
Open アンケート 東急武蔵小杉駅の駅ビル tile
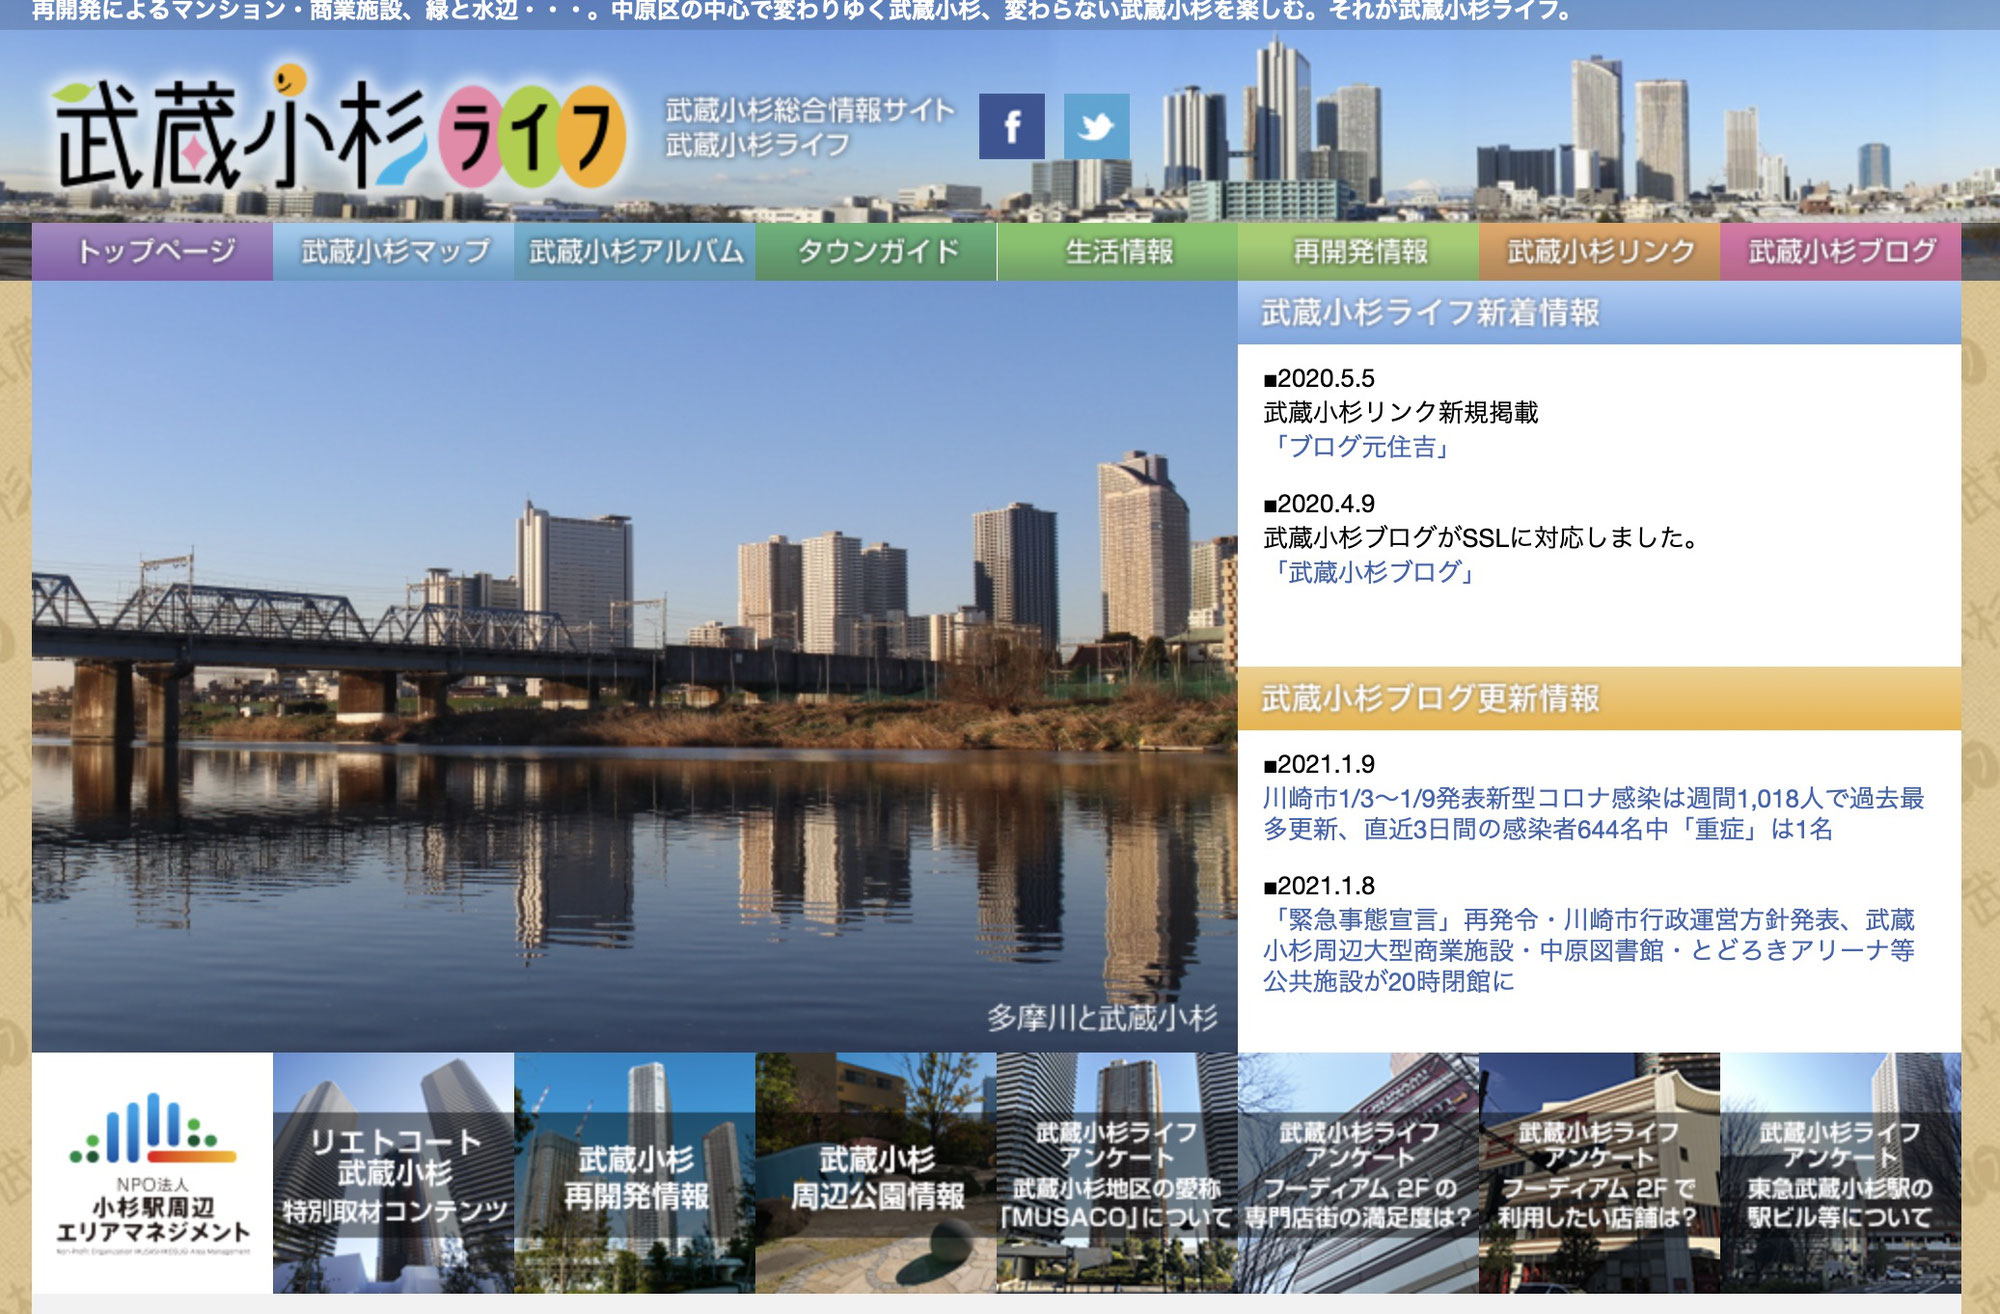pos(1841,1173)
